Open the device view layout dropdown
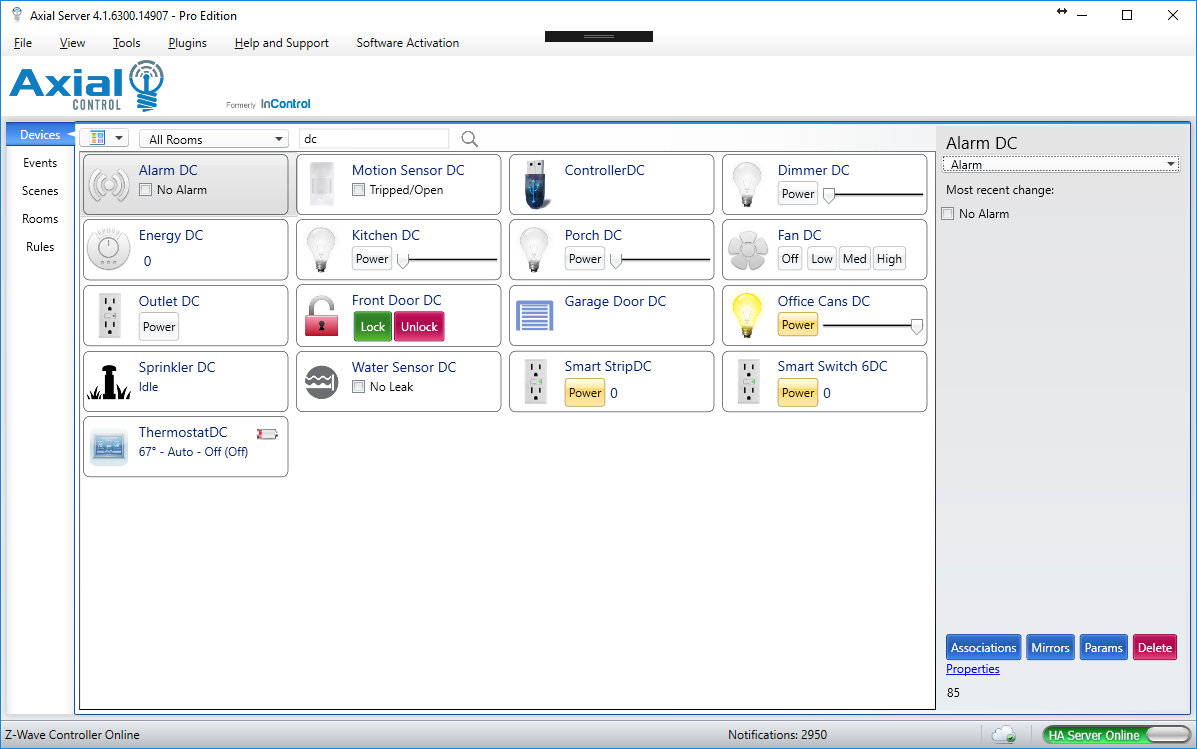The height and width of the screenshot is (749, 1197). tap(104, 139)
